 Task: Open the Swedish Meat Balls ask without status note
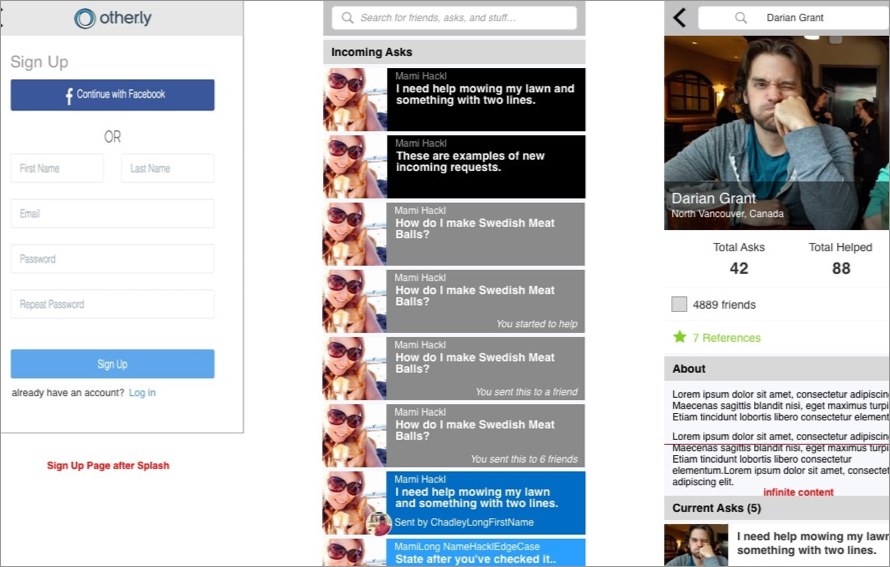point(485,234)
